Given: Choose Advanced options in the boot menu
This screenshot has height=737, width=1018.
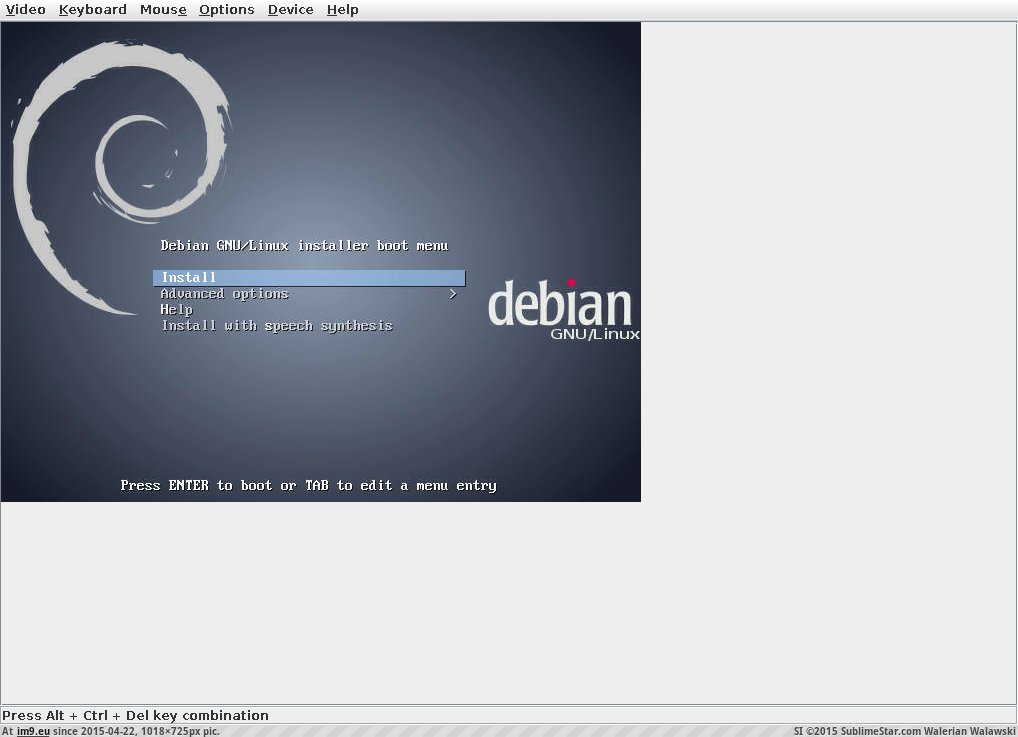Looking at the screenshot, I should (x=225, y=294).
